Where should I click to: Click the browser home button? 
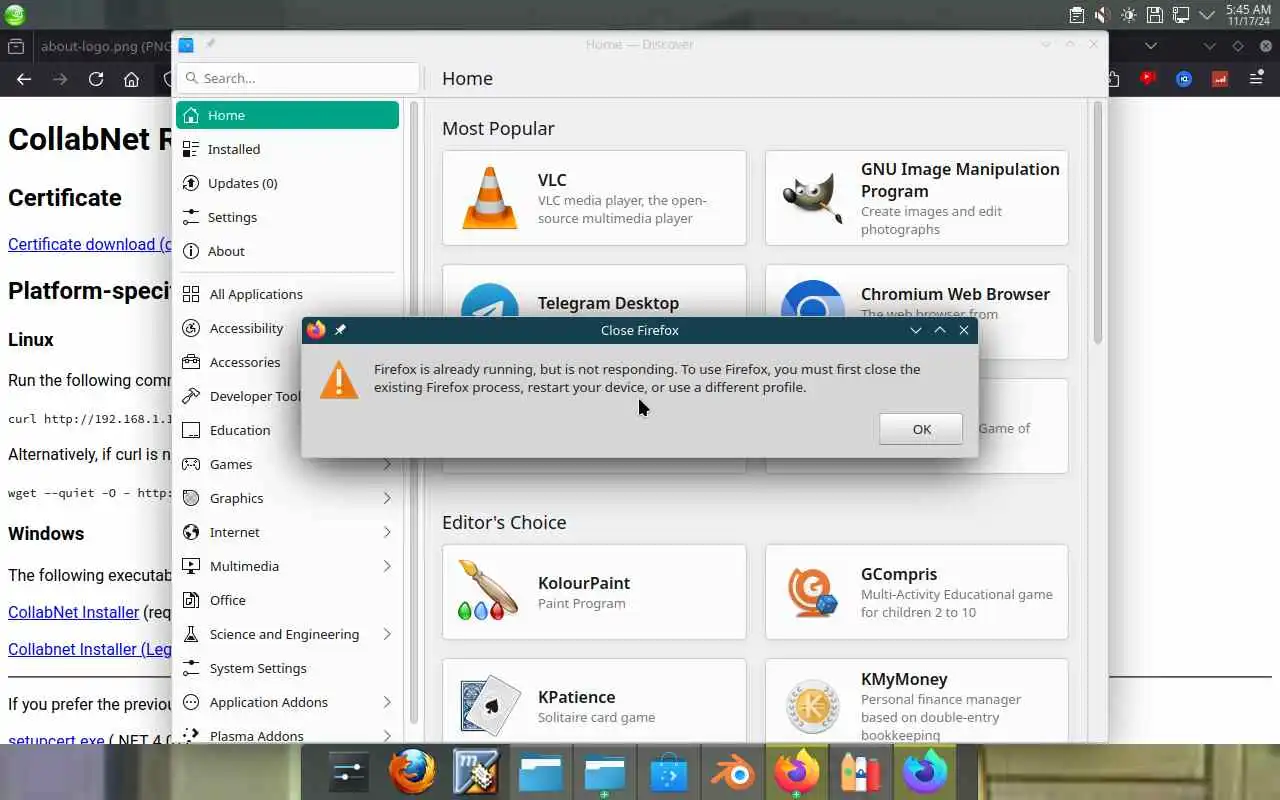point(131,79)
